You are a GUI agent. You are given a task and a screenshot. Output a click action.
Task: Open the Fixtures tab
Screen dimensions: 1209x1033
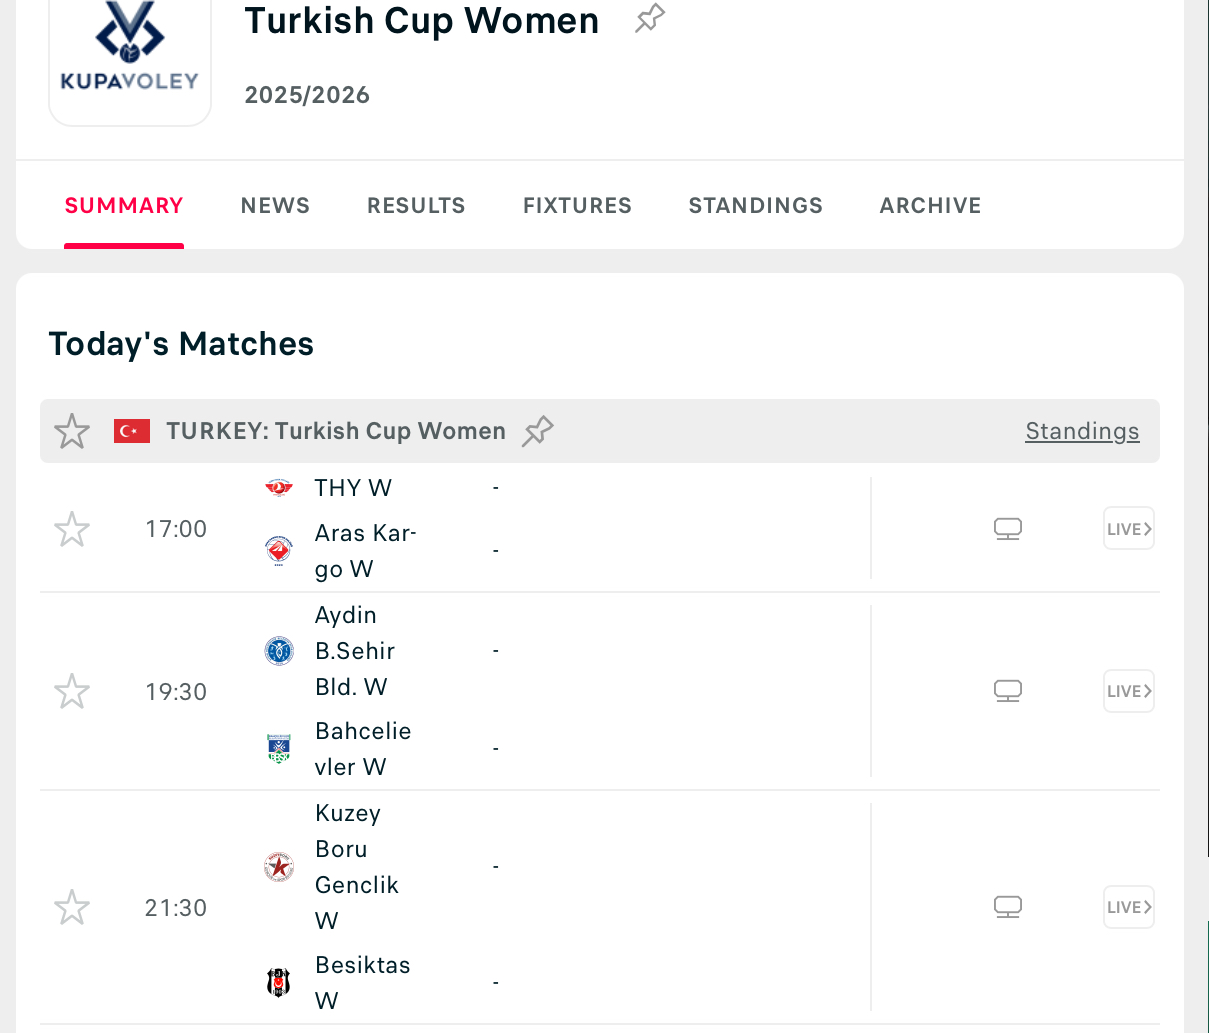(577, 206)
